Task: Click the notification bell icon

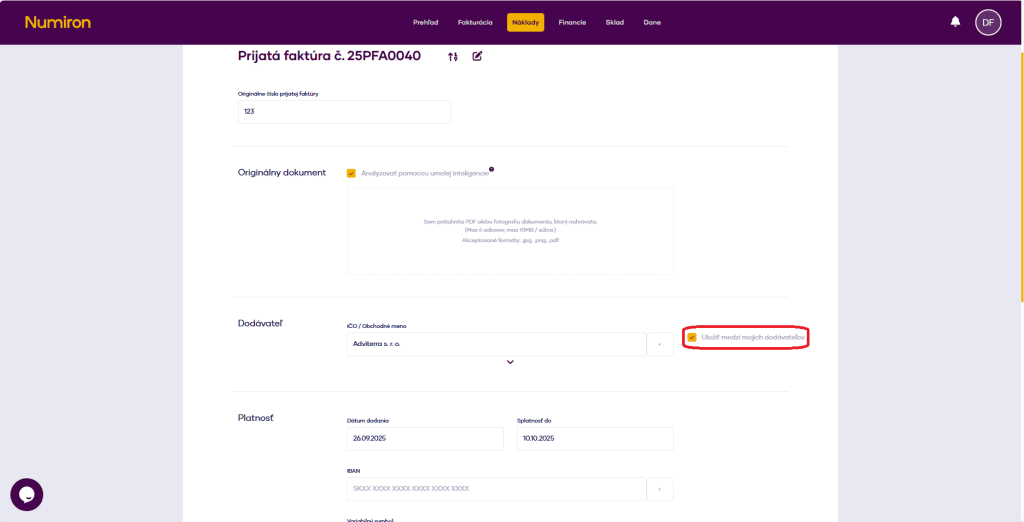Action: [x=955, y=22]
